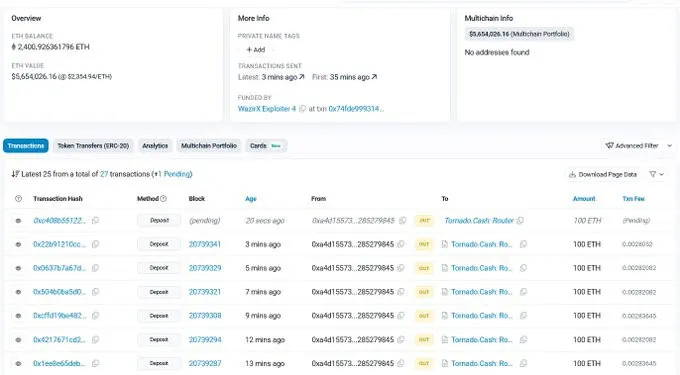Click Download Page Data button
The image size is (680, 375).
coord(603,174)
